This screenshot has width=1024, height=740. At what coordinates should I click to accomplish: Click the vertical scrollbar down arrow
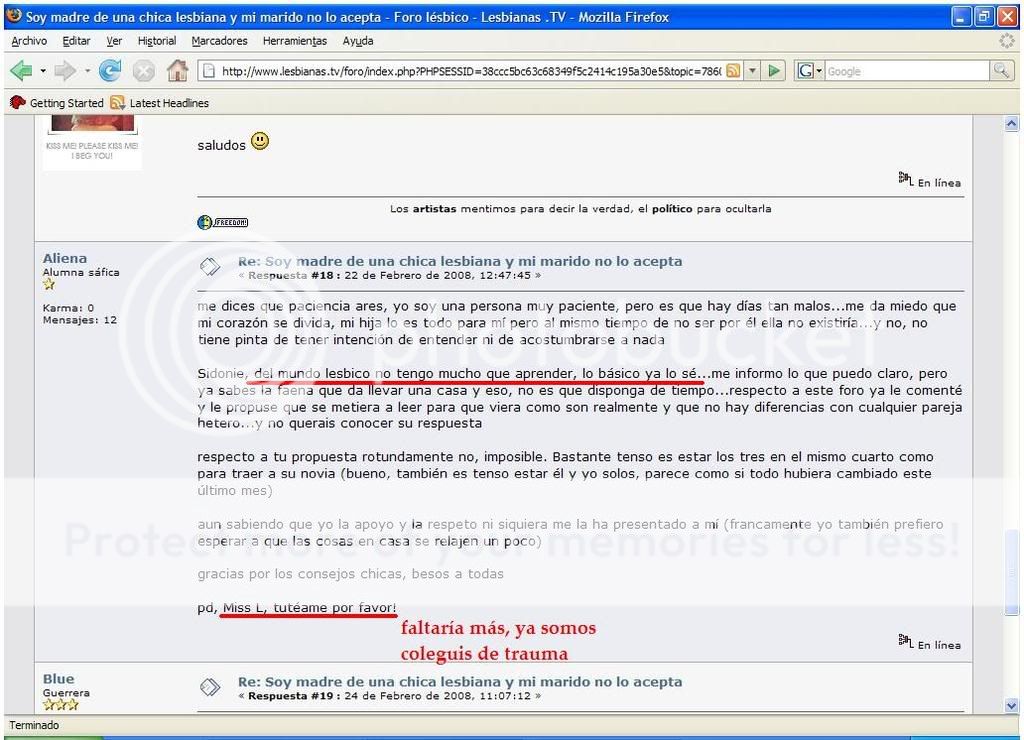coord(1010,705)
